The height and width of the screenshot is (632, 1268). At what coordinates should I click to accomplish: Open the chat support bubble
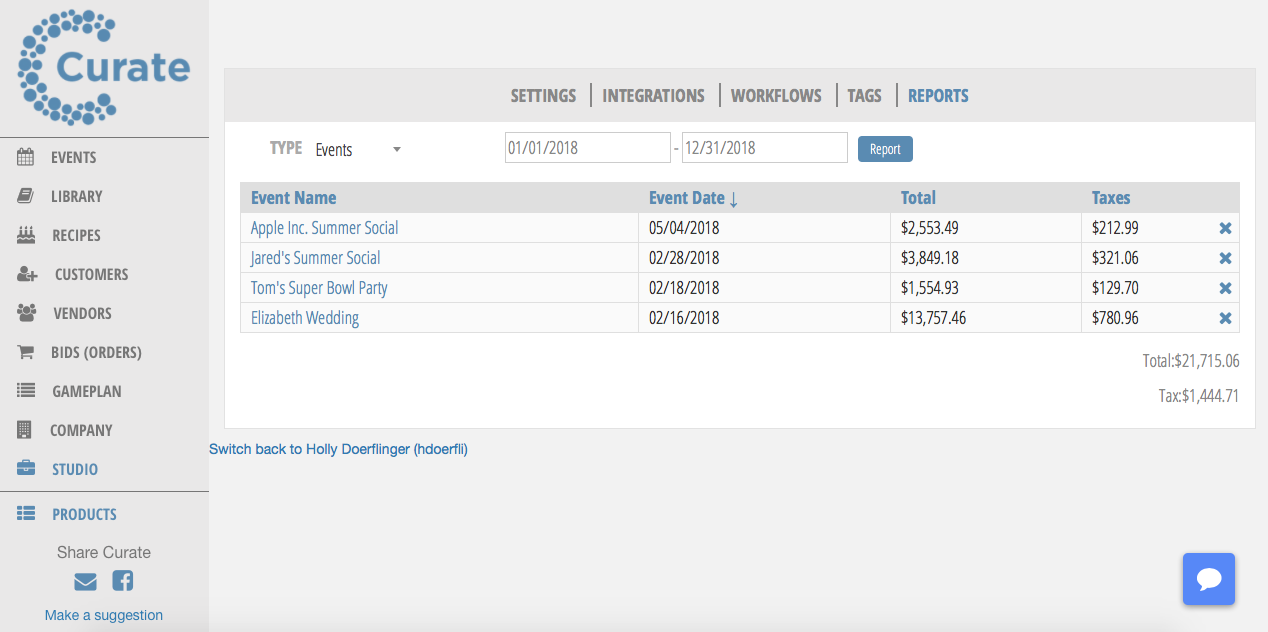pos(1208,579)
